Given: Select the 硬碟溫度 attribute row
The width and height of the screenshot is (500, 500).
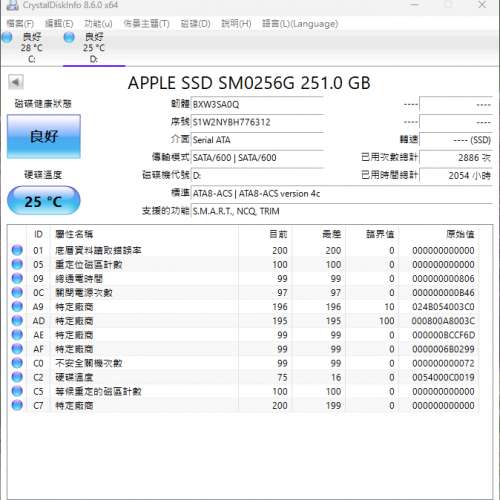Looking at the screenshot, I should coord(243,377).
